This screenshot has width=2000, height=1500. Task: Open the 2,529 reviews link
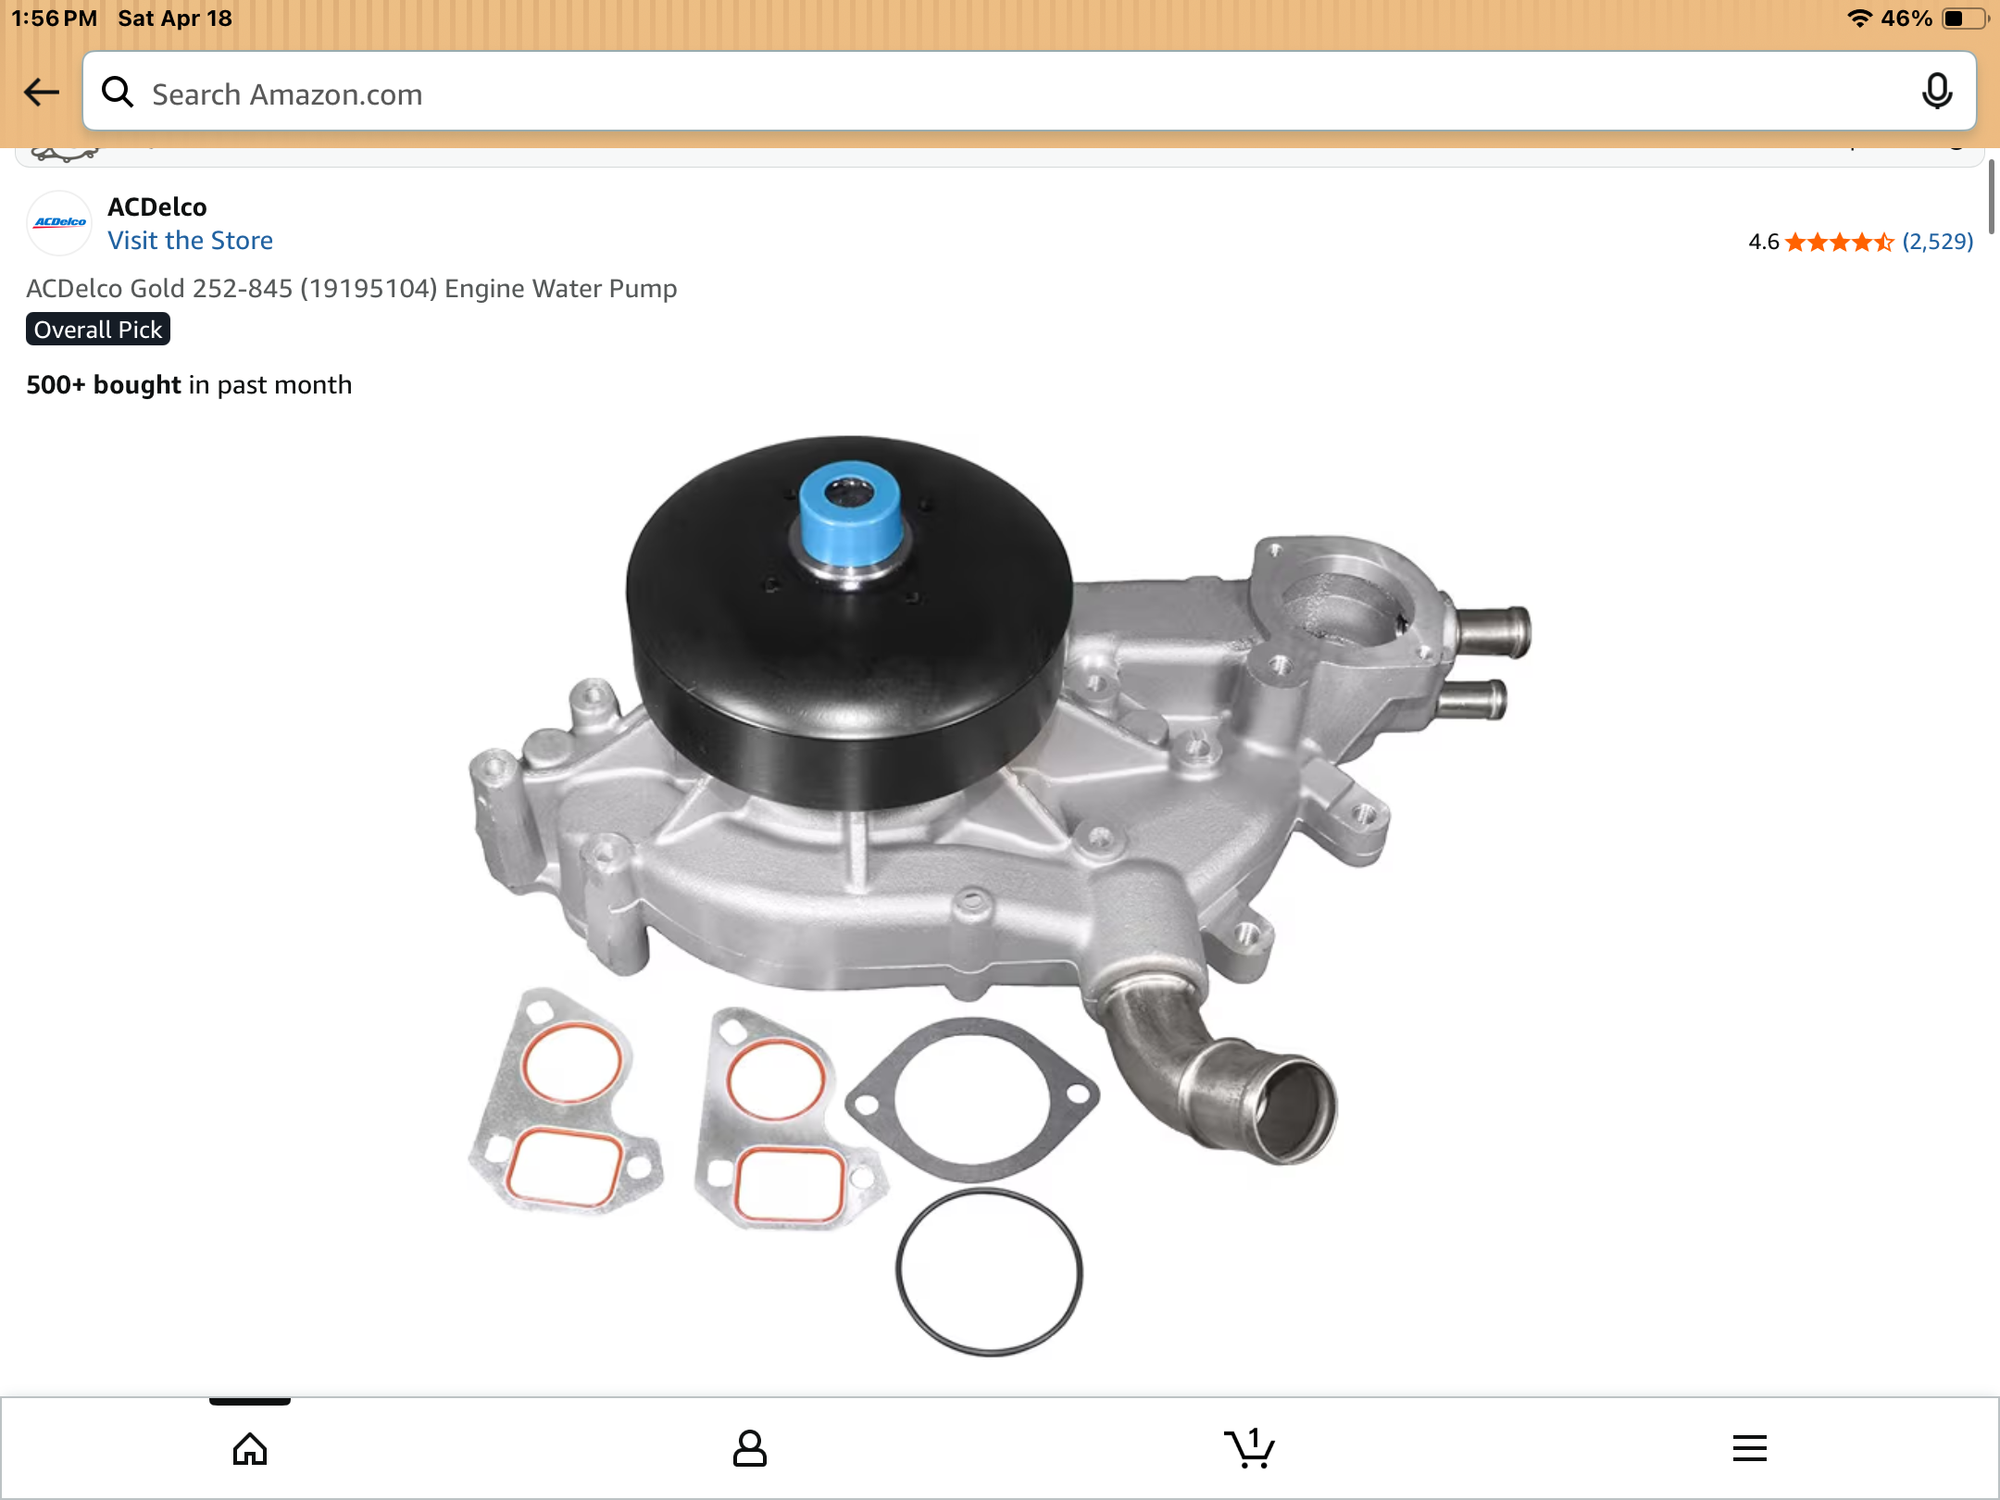[1937, 242]
